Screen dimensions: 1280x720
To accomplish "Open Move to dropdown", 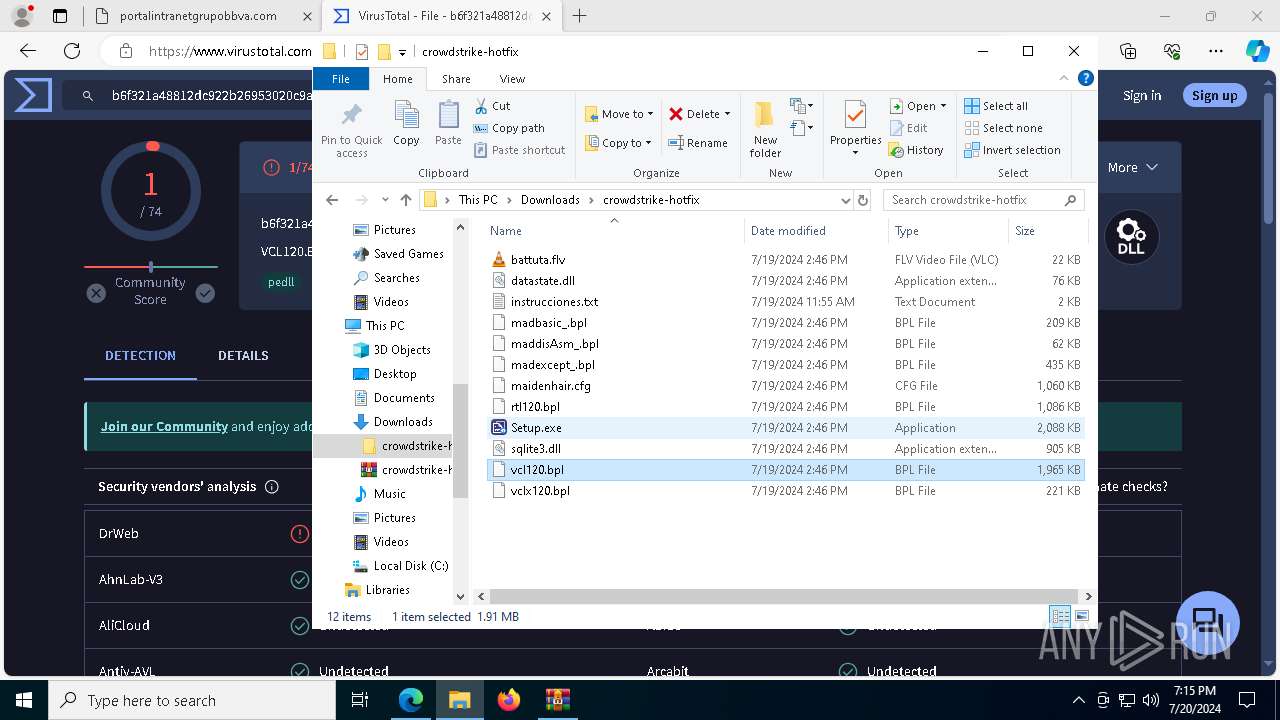I will (619, 114).
